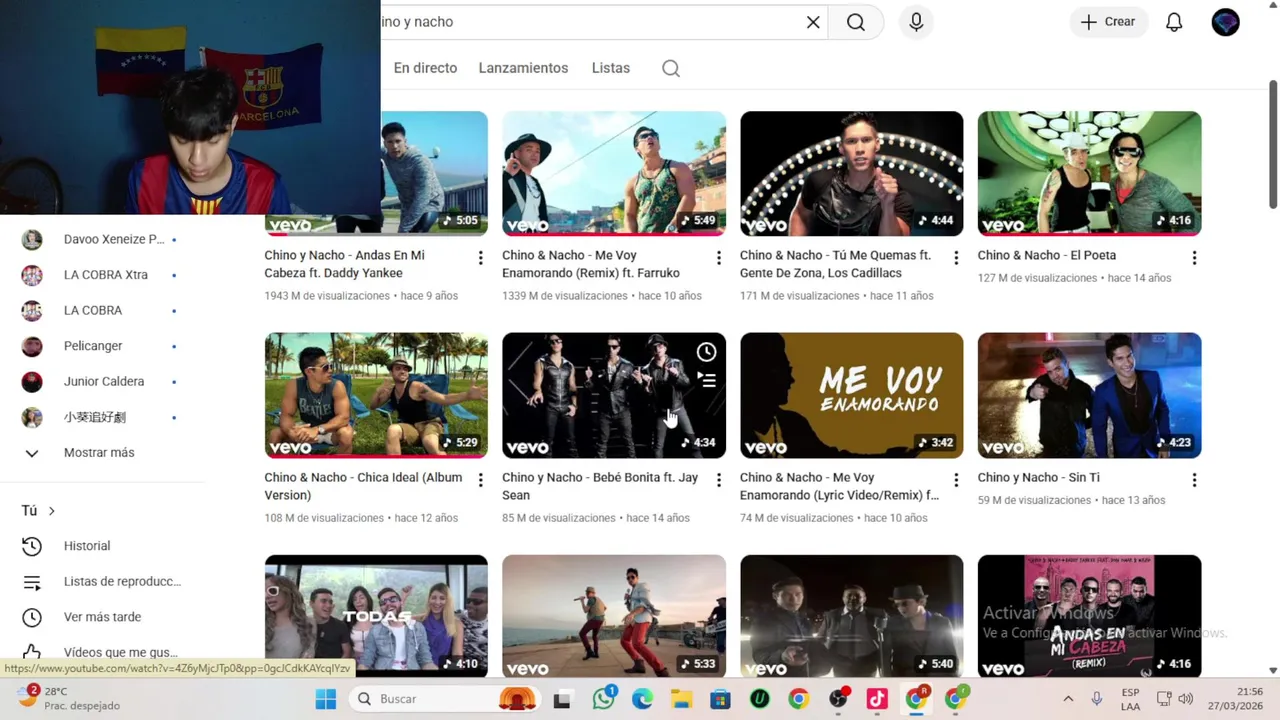Click title 'Chino y Nacho - Bebé Bonita ft. Jay Sean'
The image size is (1280, 720).
coord(600,486)
